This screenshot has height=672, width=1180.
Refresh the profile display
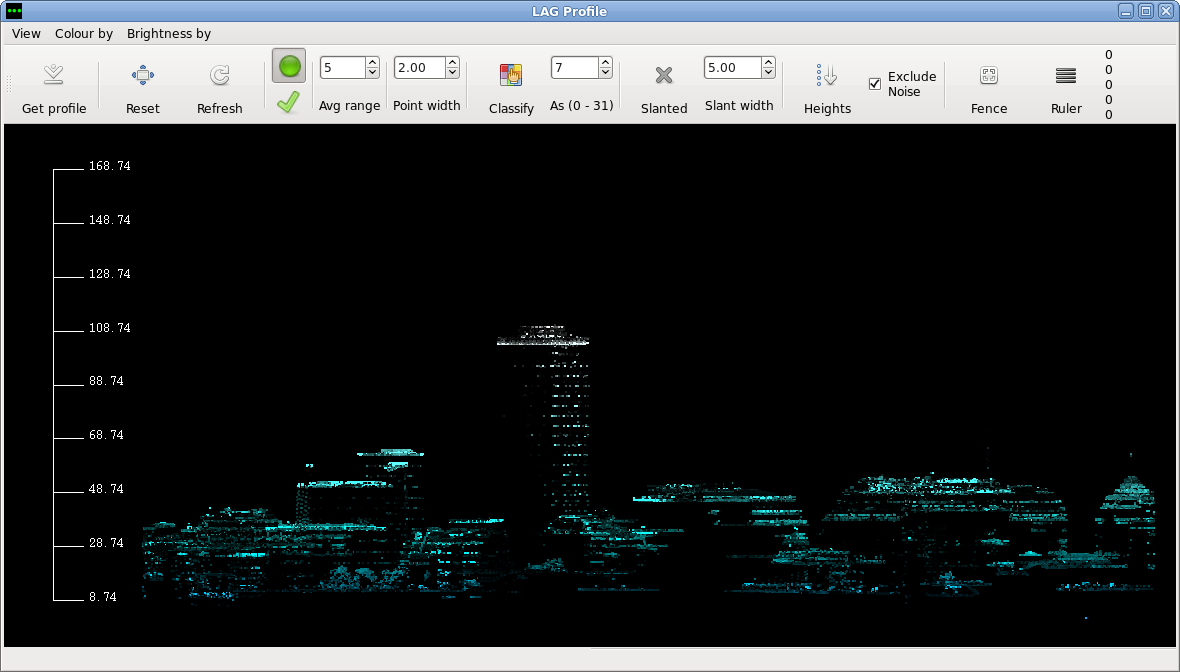[219, 88]
